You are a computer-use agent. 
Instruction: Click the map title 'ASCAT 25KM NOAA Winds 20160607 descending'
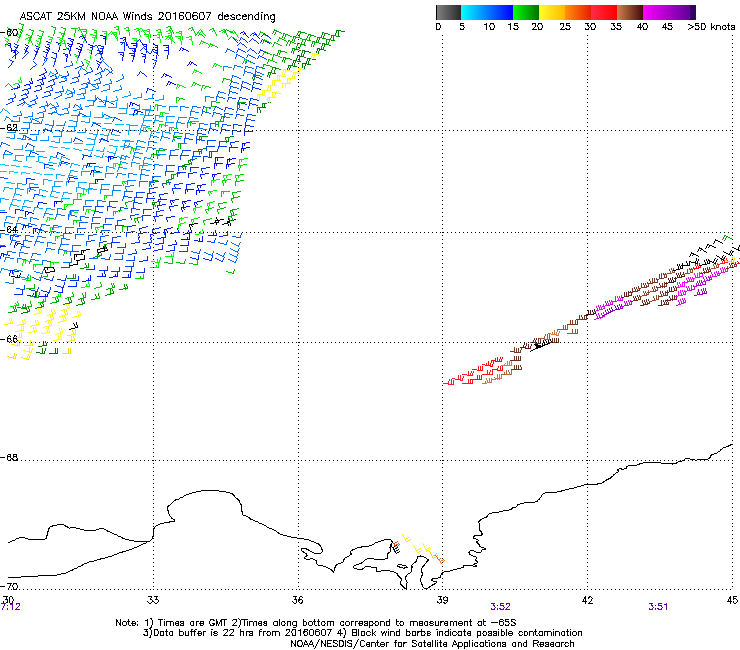tap(147, 16)
